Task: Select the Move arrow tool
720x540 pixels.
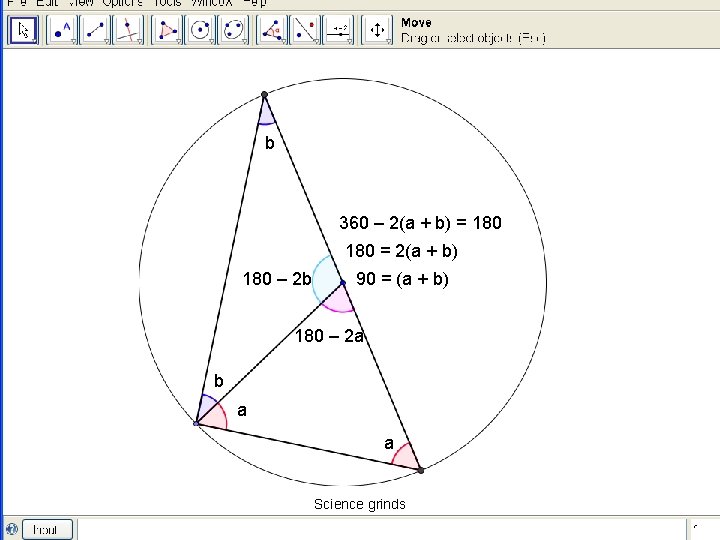Action: (x=23, y=30)
